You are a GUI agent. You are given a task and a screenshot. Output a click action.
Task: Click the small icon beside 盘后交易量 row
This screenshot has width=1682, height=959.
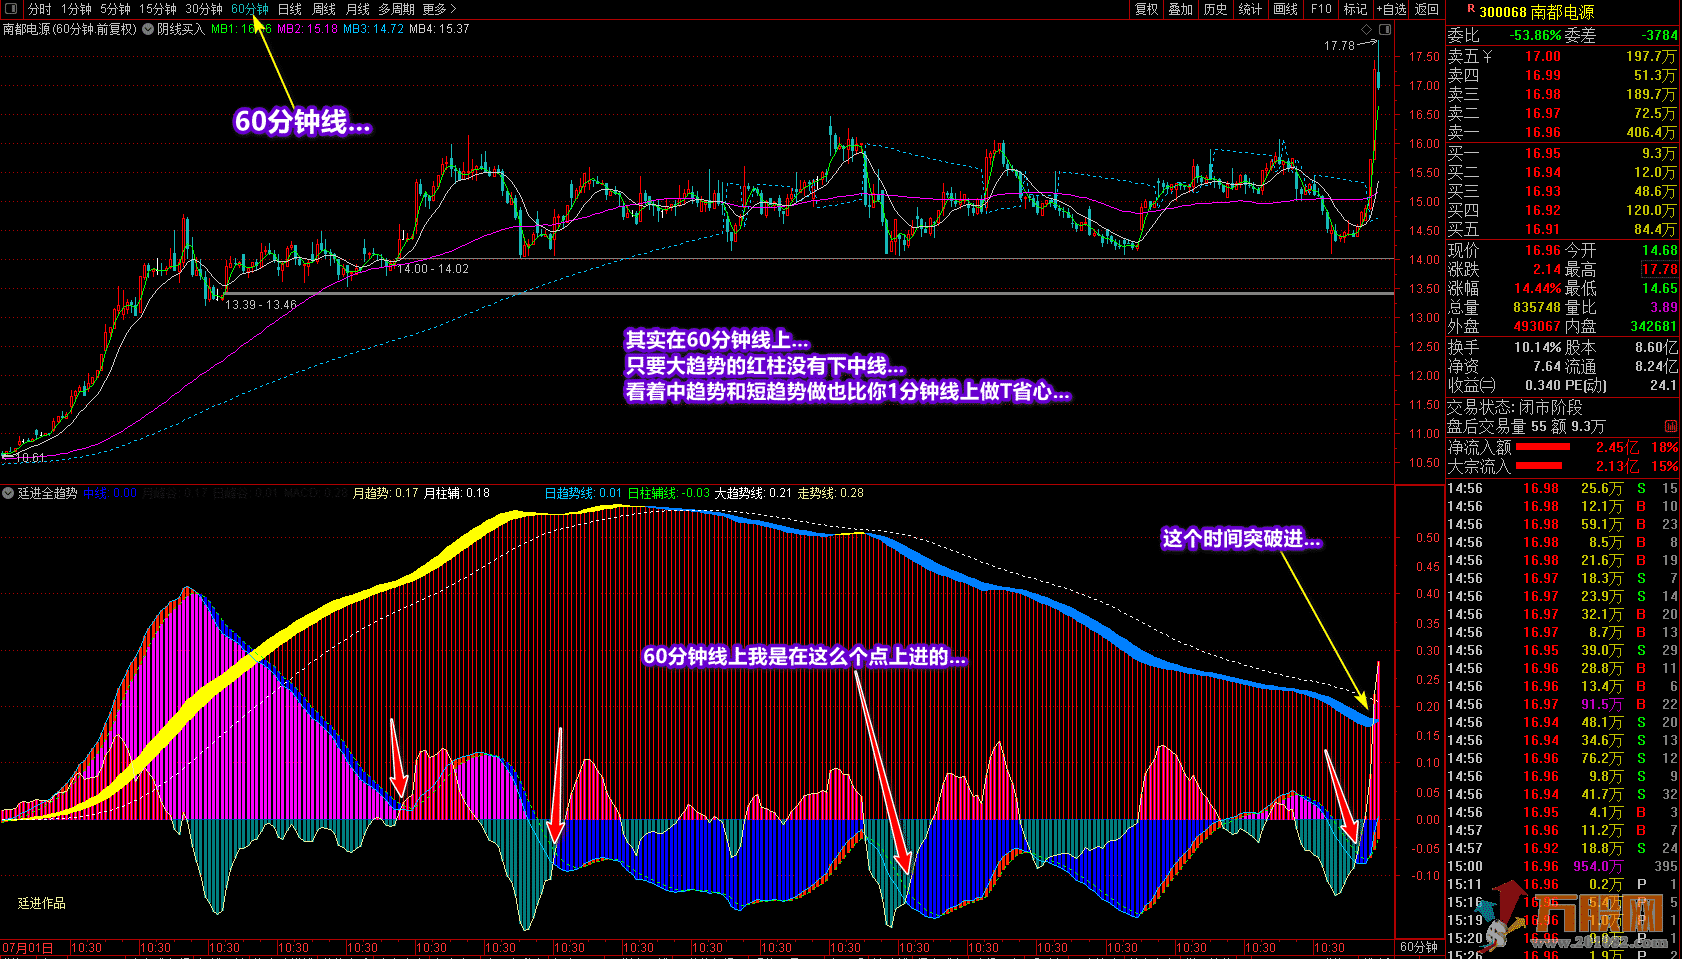point(1670,426)
